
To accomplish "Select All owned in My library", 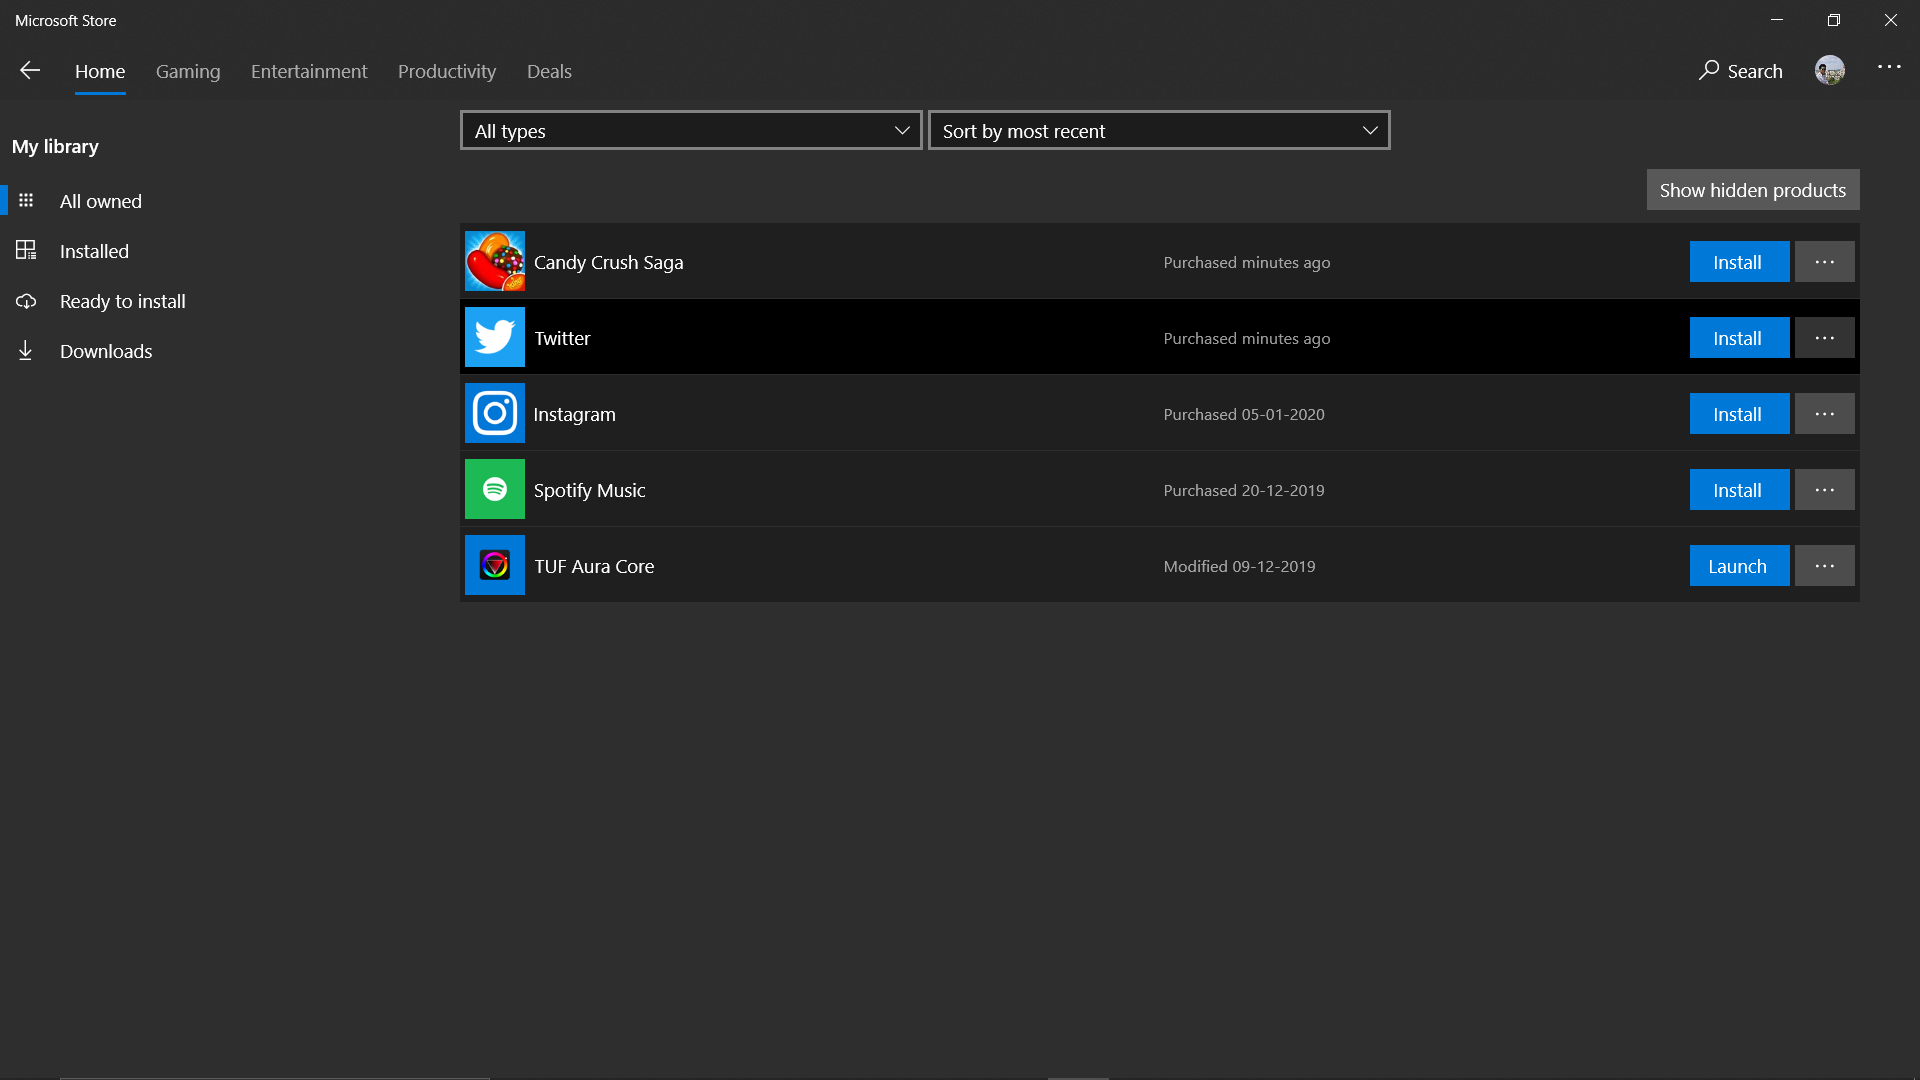I will pos(101,201).
